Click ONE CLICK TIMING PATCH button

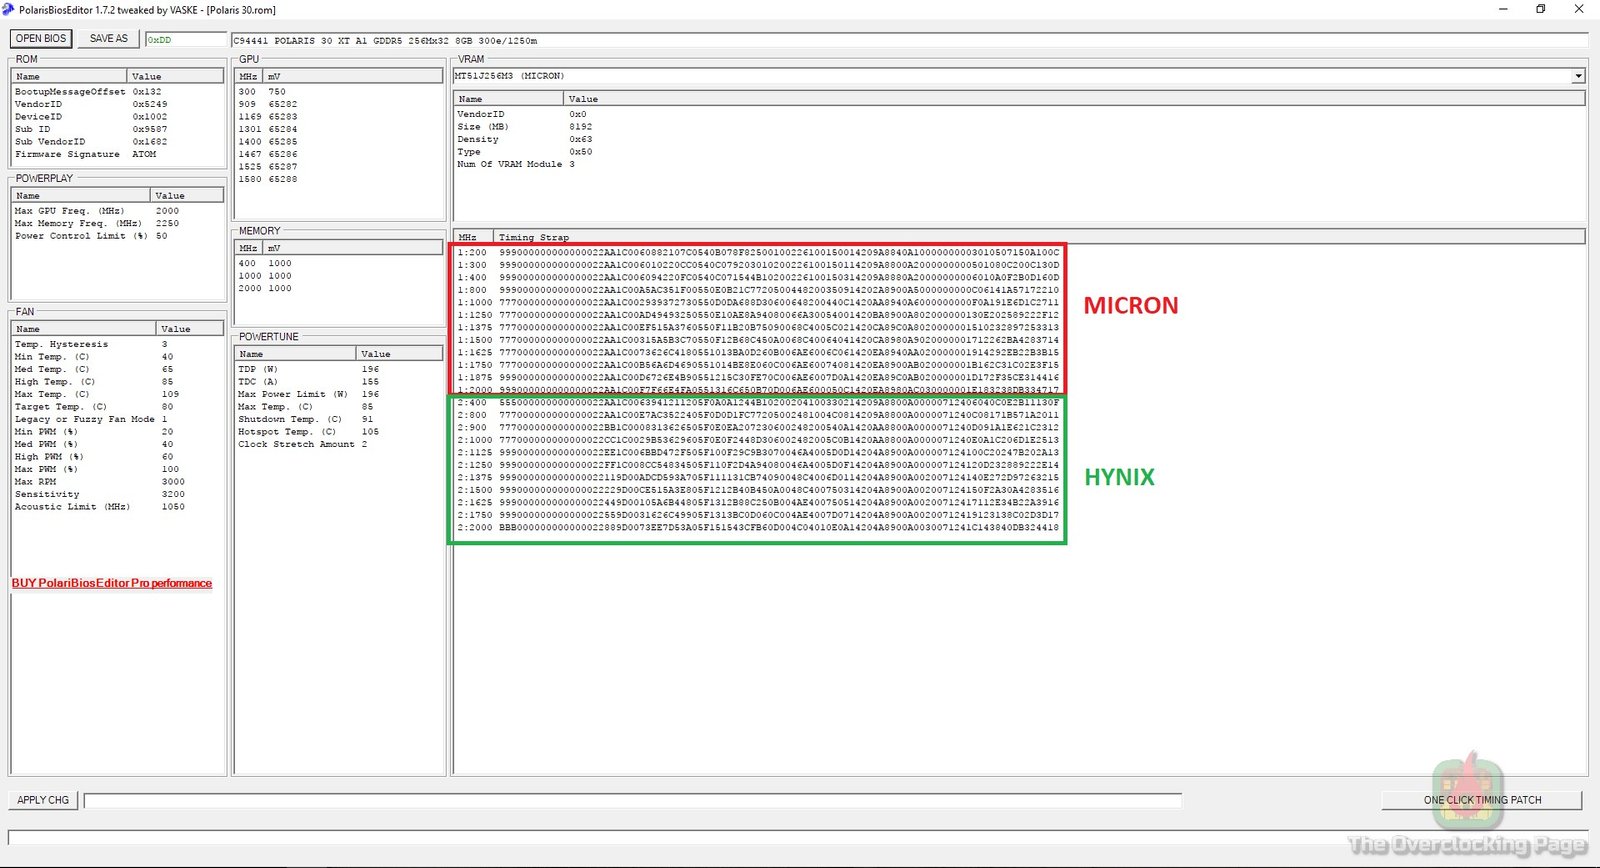pyautogui.click(x=1481, y=800)
